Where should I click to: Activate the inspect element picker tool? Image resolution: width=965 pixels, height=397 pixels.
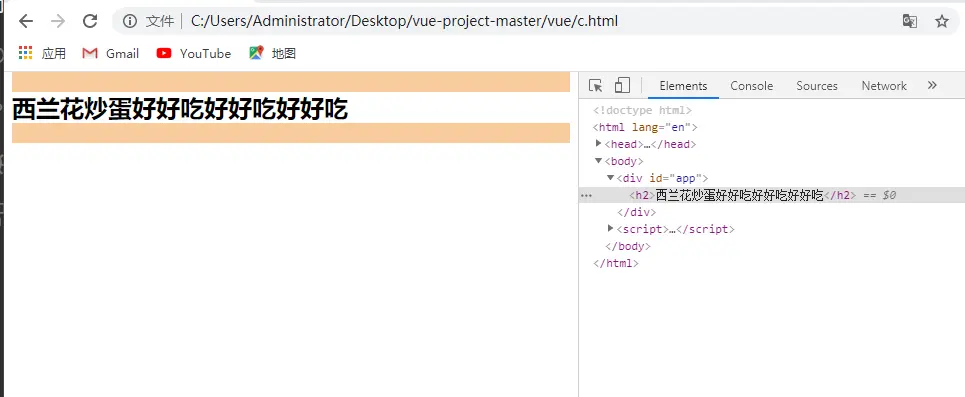[595, 86]
